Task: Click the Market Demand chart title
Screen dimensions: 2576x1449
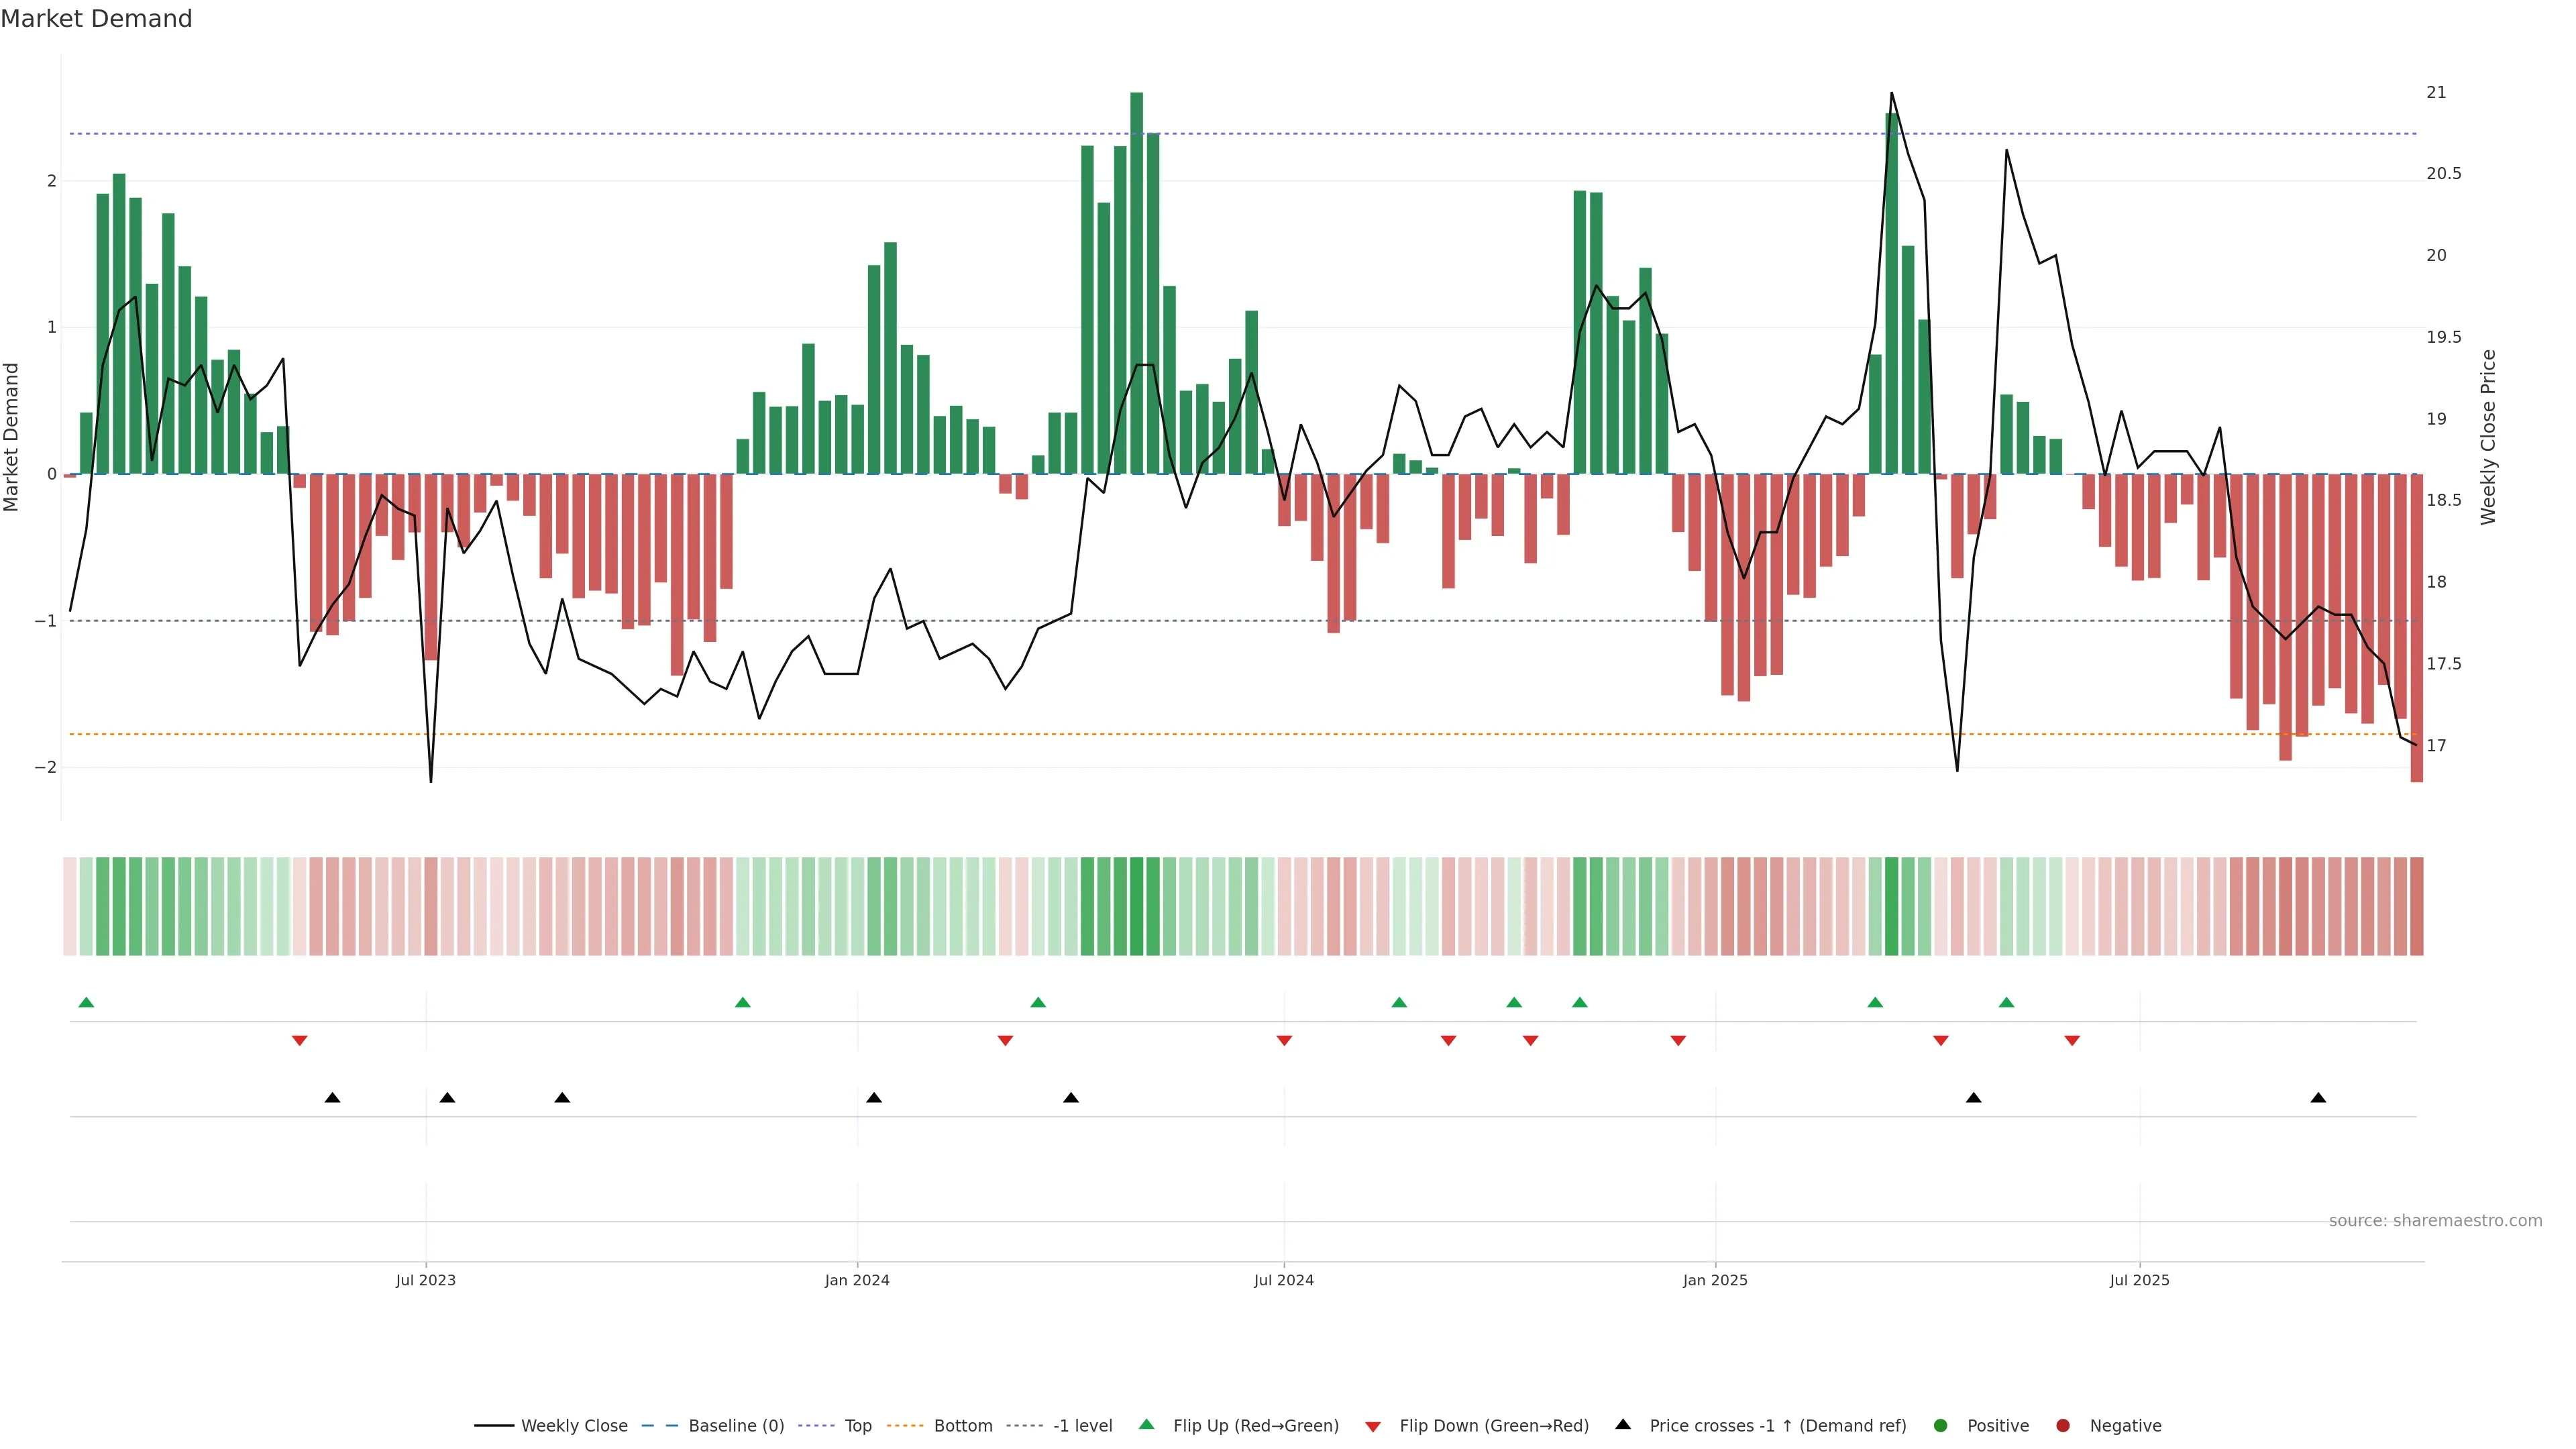Action: click(96, 19)
